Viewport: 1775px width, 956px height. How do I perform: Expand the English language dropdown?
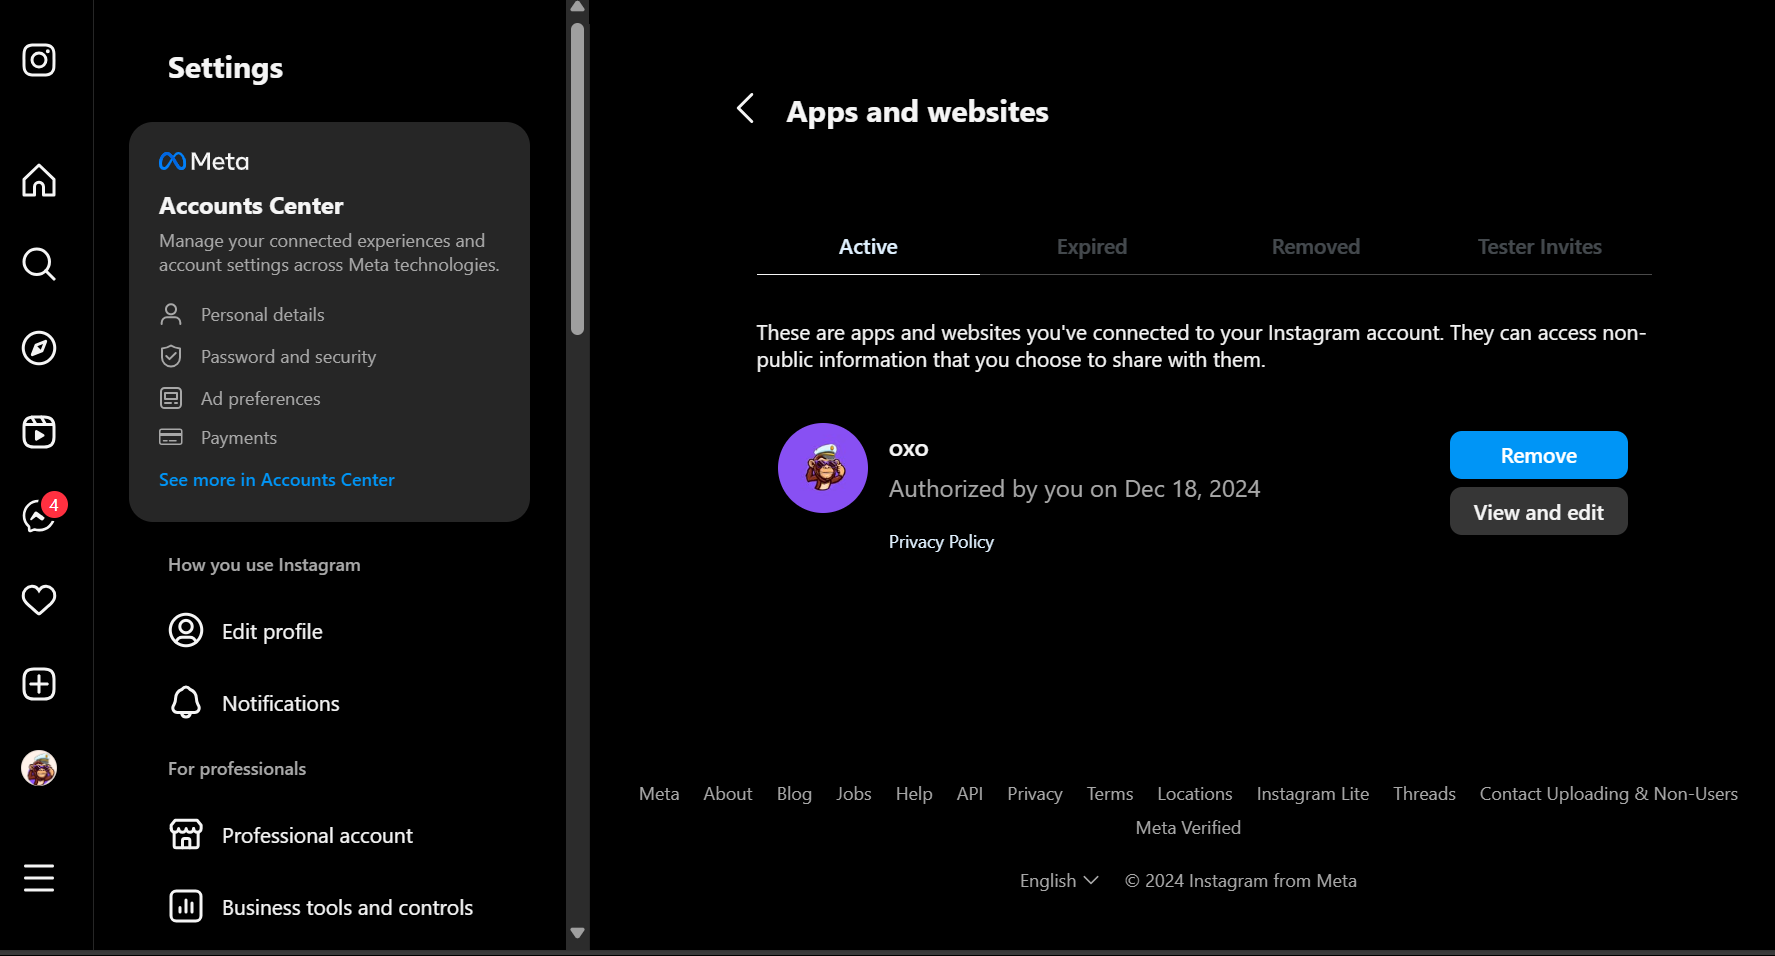click(1059, 881)
